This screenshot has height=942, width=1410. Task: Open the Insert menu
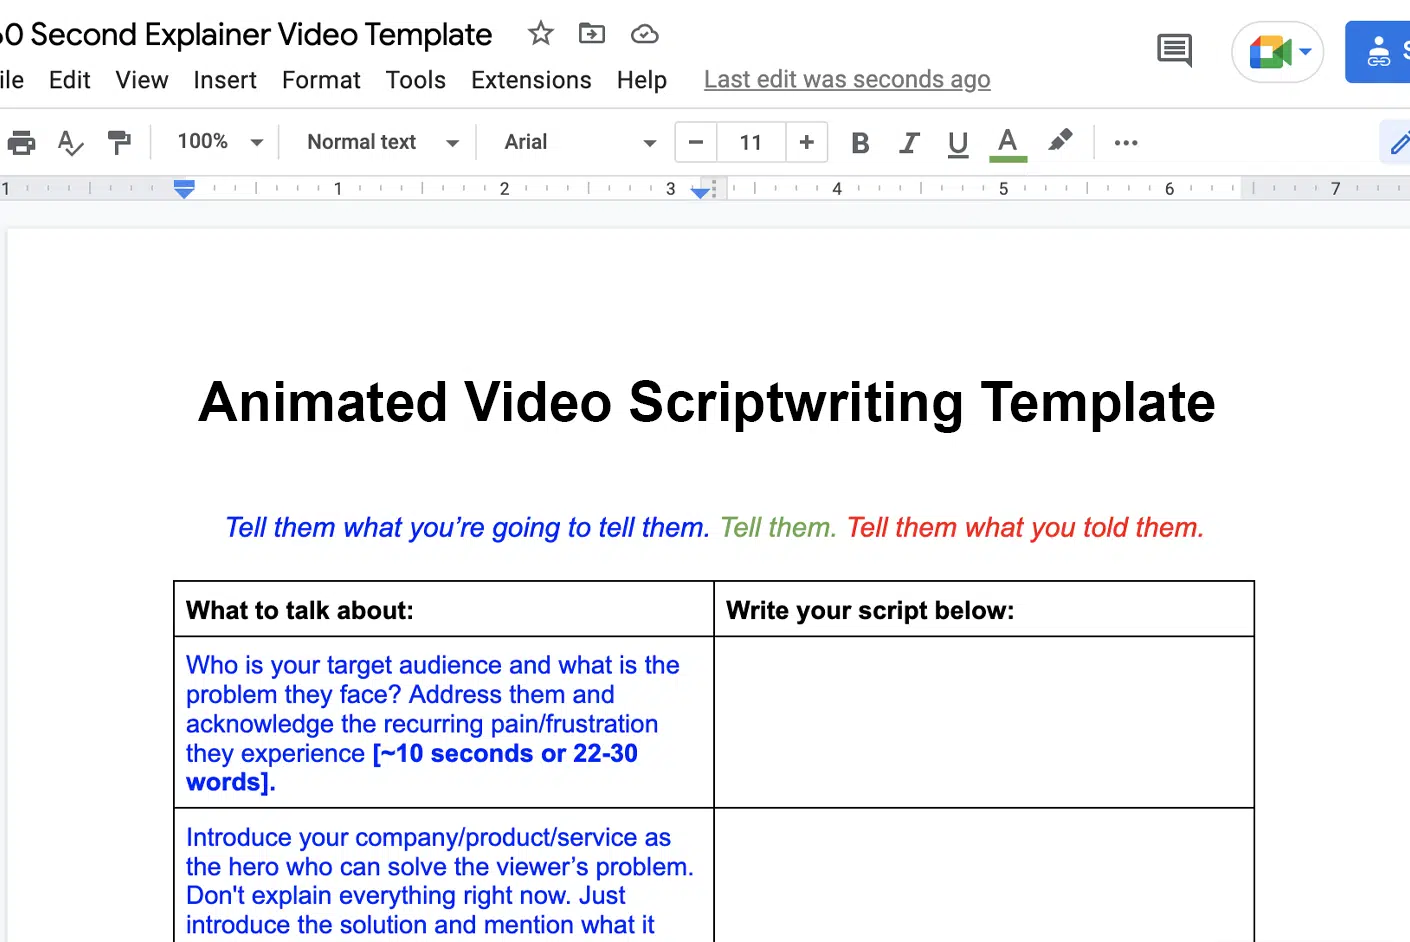coord(225,80)
